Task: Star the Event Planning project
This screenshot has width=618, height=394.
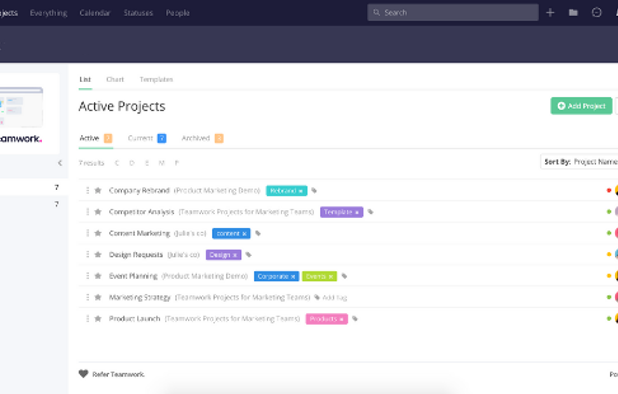Action: coord(98,276)
